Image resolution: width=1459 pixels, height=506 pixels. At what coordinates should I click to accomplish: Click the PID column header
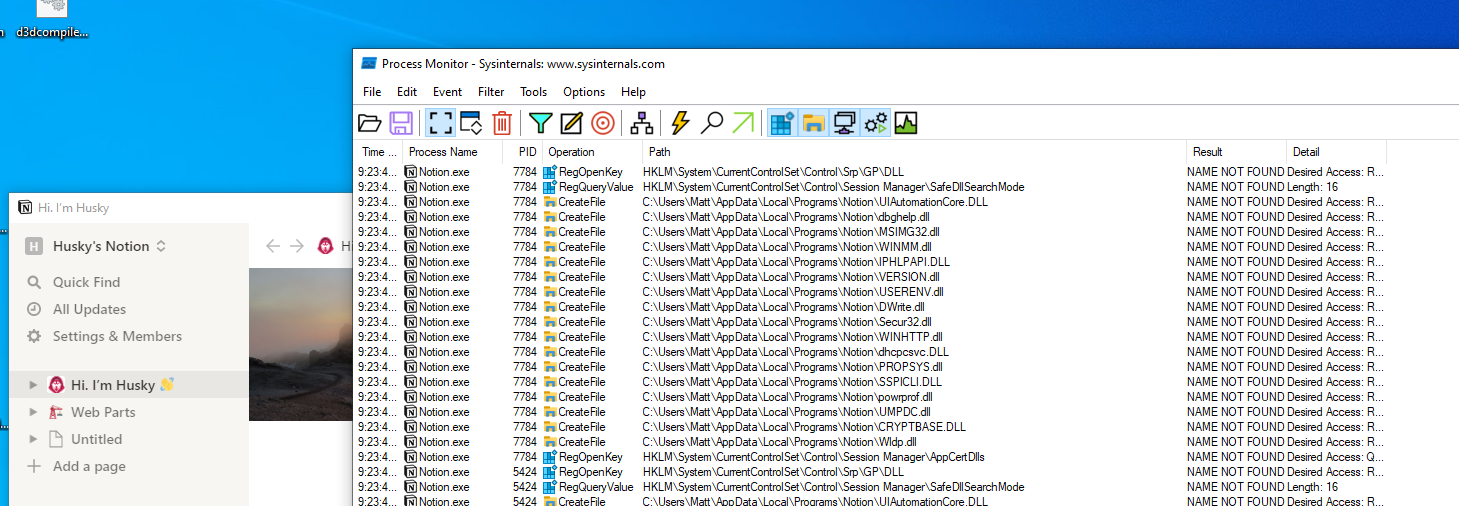[x=523, y=152]
